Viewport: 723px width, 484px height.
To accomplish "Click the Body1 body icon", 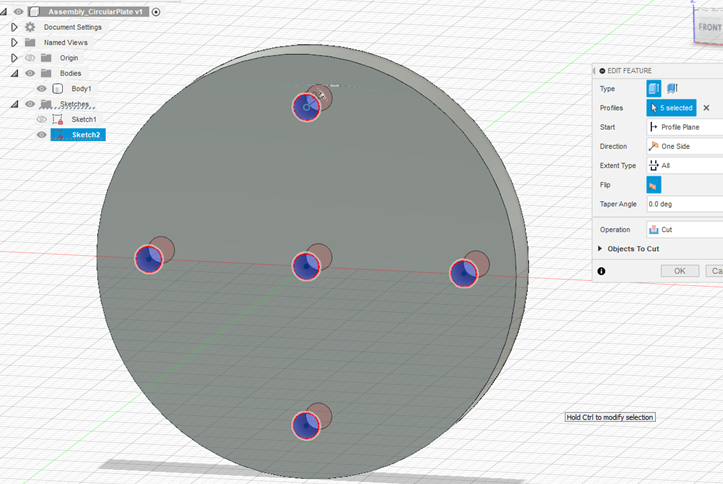I will pos(58,89).
